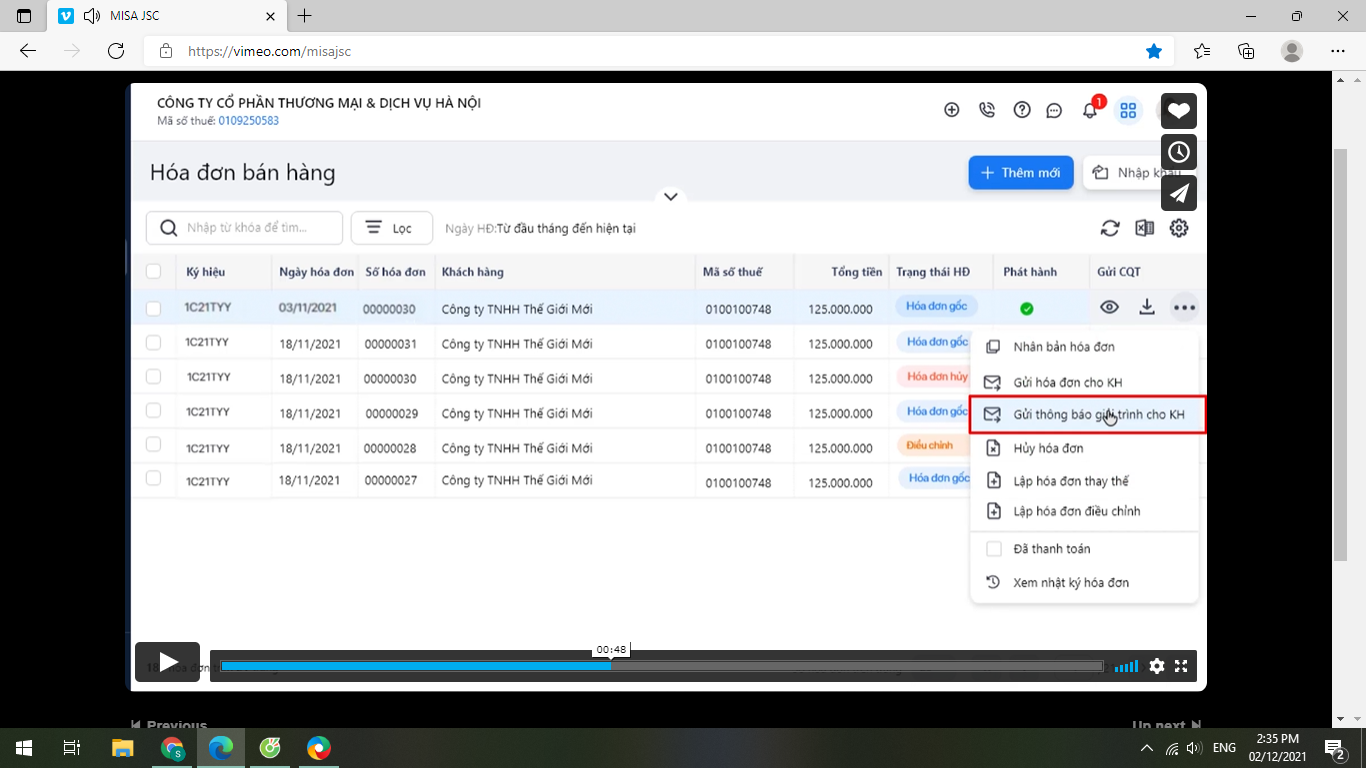Expand the chevron below the page title
Viewport: 1366px width, 768px height.
pyautogui.click(x=671, y=197)
